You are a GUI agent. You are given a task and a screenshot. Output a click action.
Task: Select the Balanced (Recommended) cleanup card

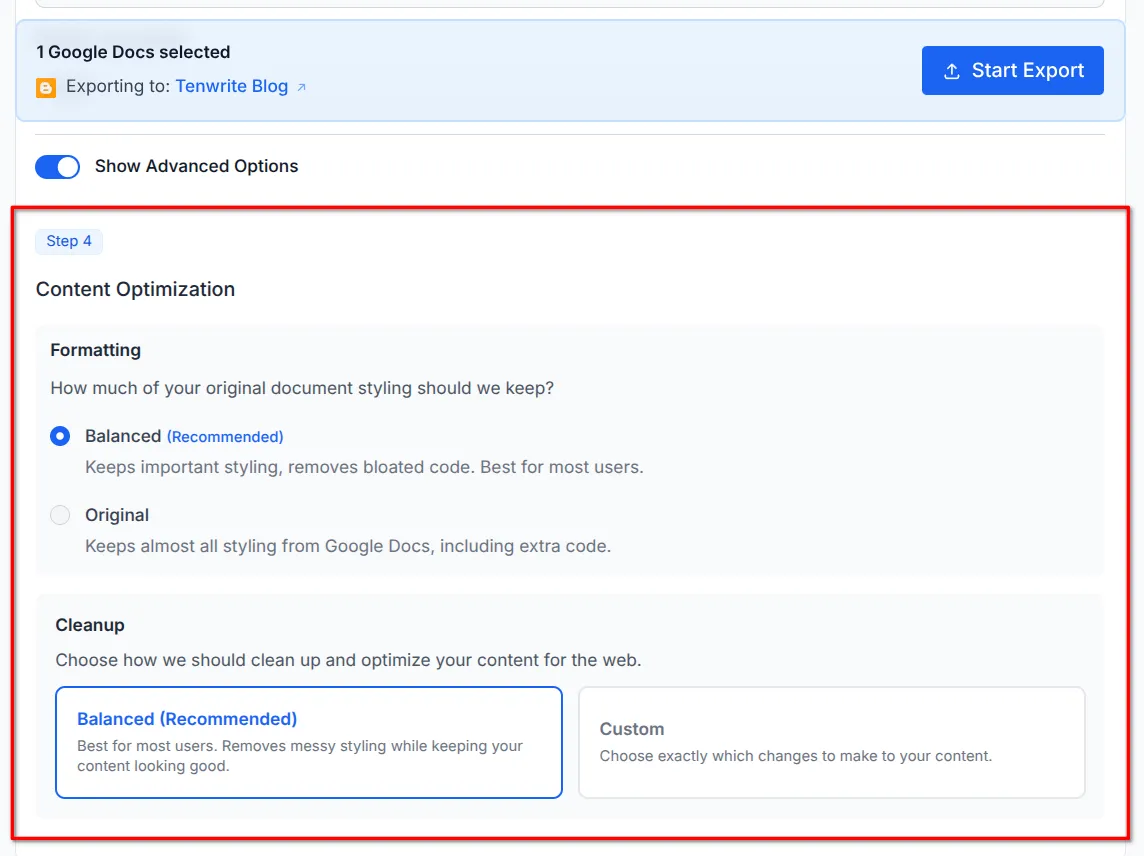308,742
